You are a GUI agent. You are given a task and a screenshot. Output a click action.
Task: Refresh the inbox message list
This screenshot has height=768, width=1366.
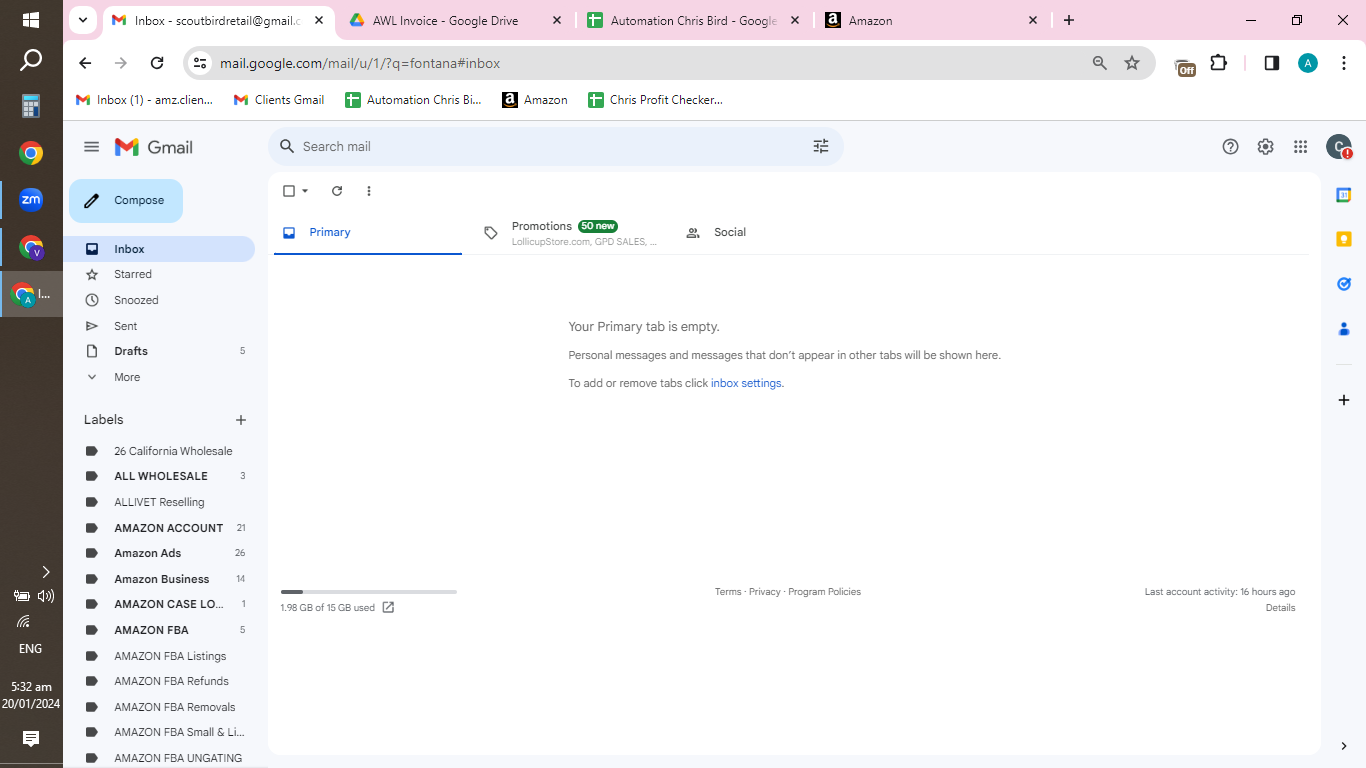(337, 191)
